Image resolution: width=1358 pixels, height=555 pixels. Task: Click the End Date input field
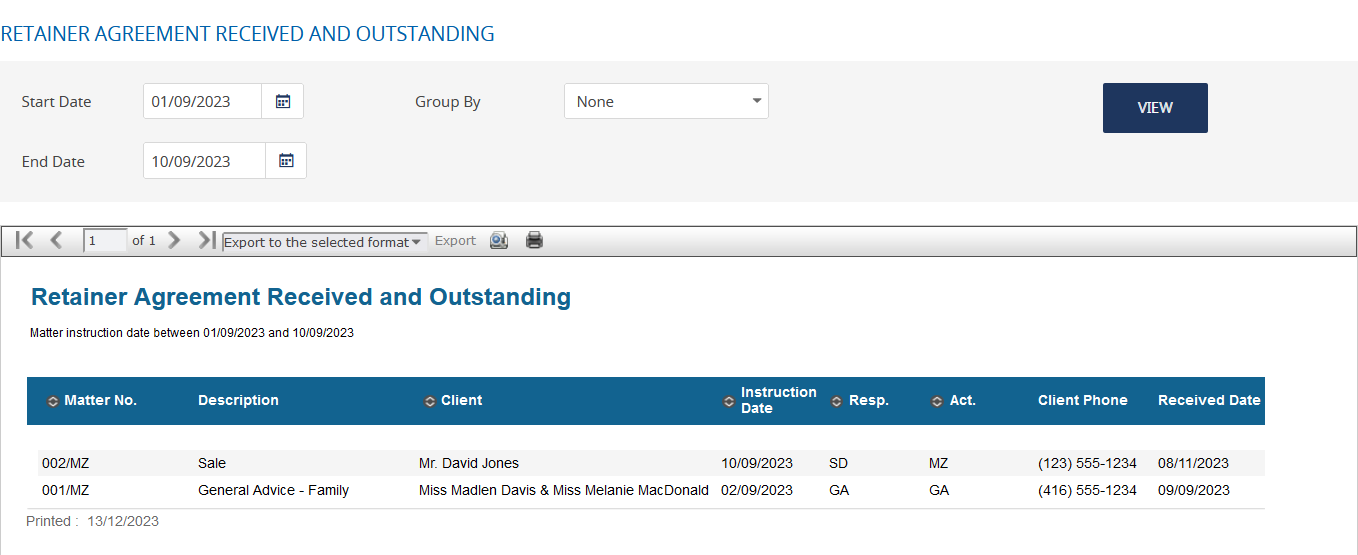click(x=204, y=161)
